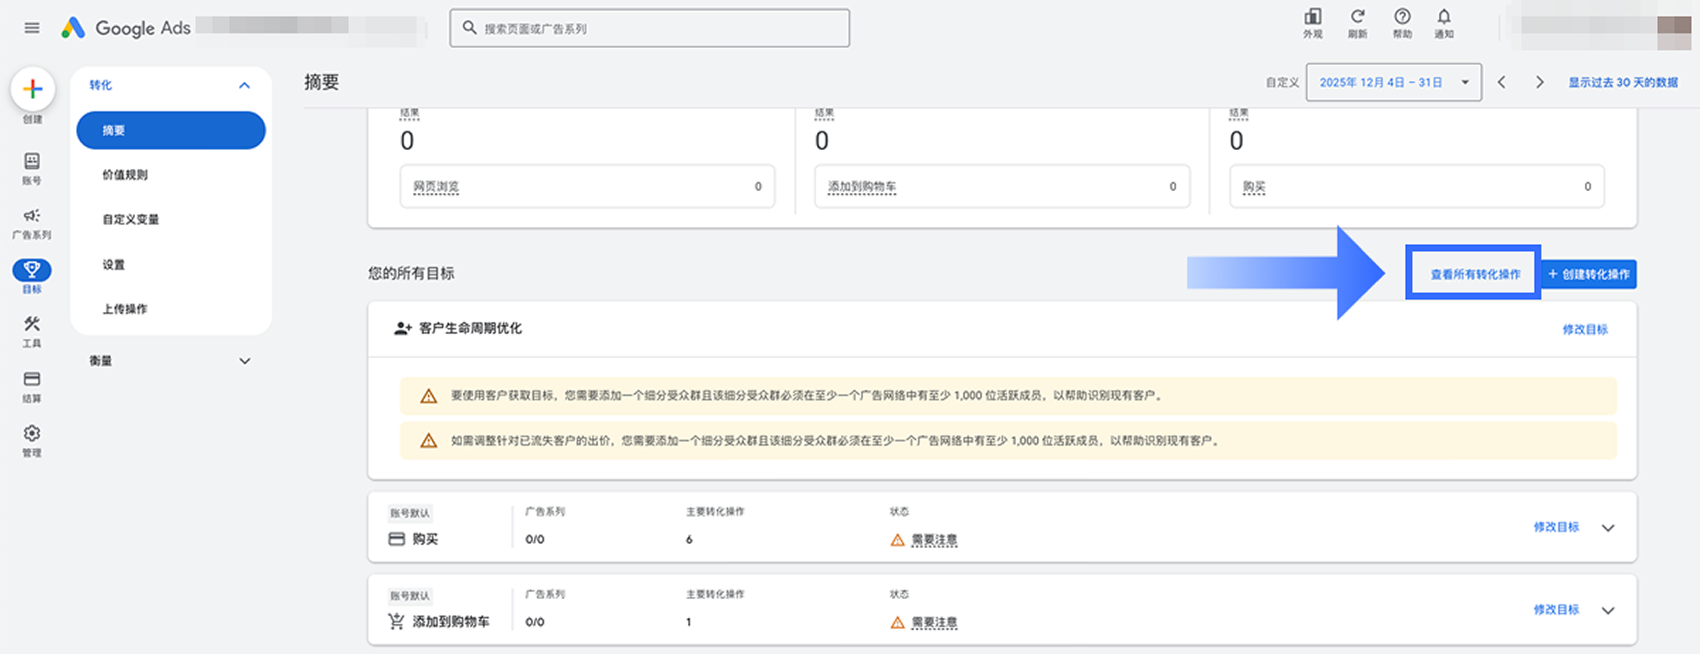This screenshot has height=654, width=1700.
Task: Click 查看所有转化操作 link
Action: [1474, 274]
